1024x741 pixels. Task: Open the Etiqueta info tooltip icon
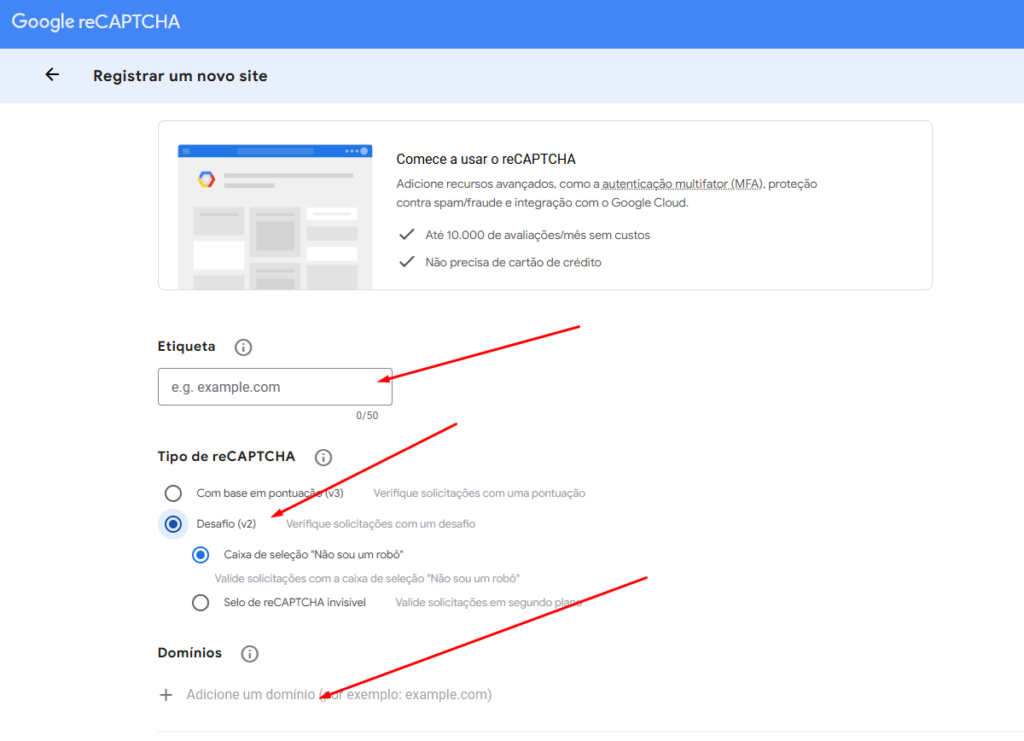[x=242, y=346]
